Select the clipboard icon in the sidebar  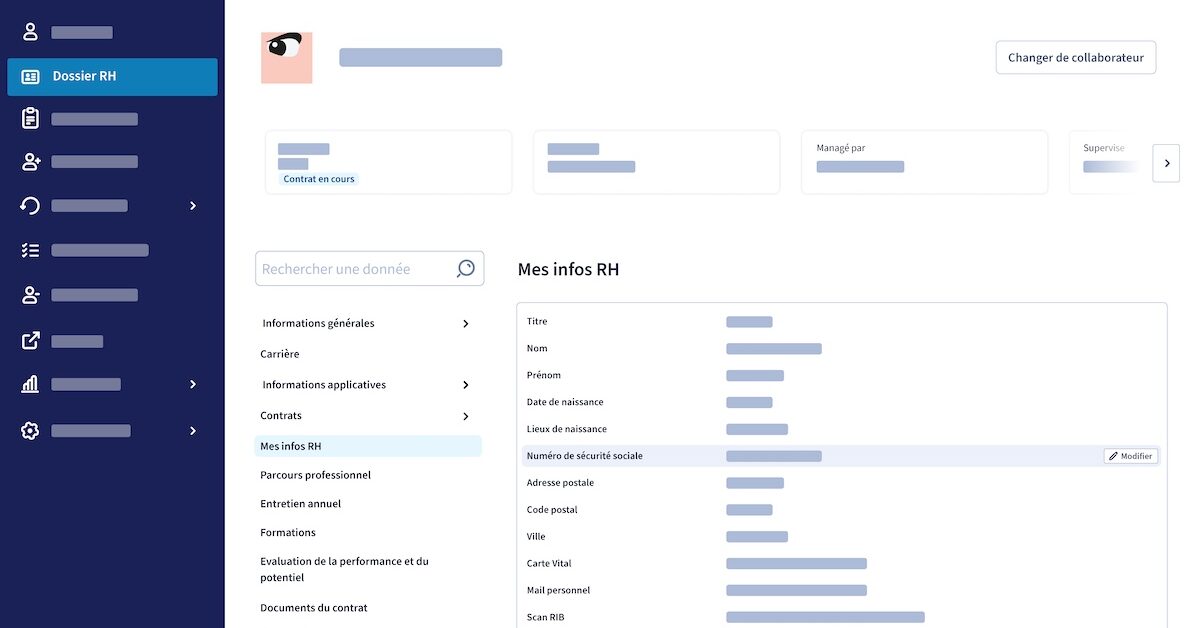[29, 118]
